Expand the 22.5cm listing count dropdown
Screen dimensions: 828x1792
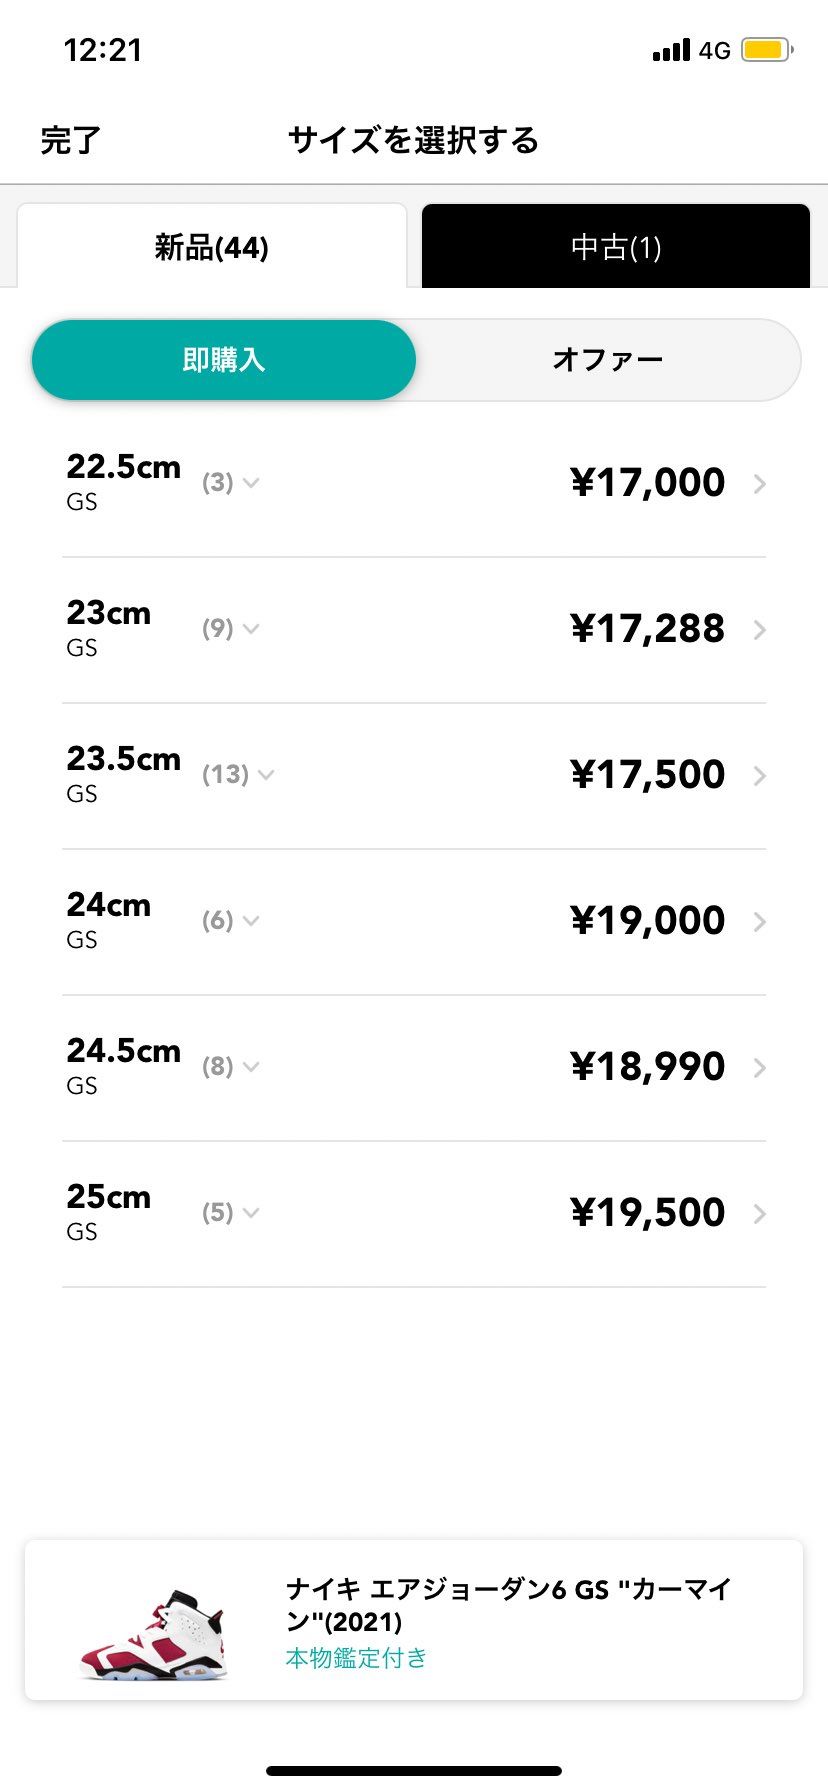(231, 483)
